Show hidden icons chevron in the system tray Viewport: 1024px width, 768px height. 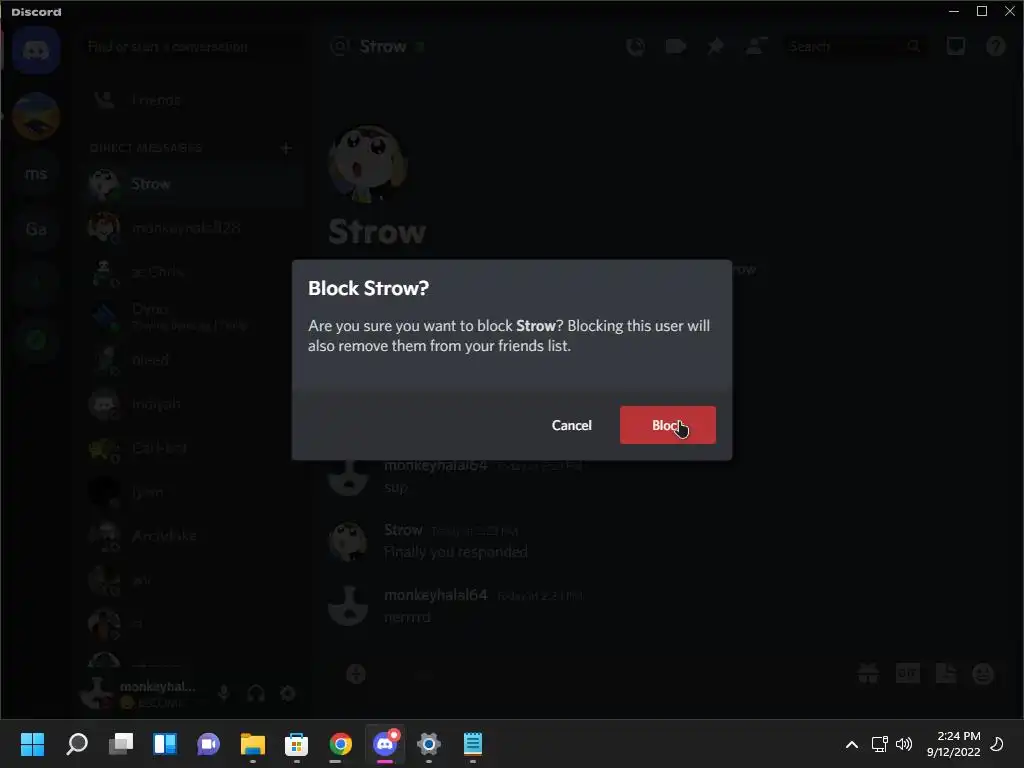click(x=852, y=744)
